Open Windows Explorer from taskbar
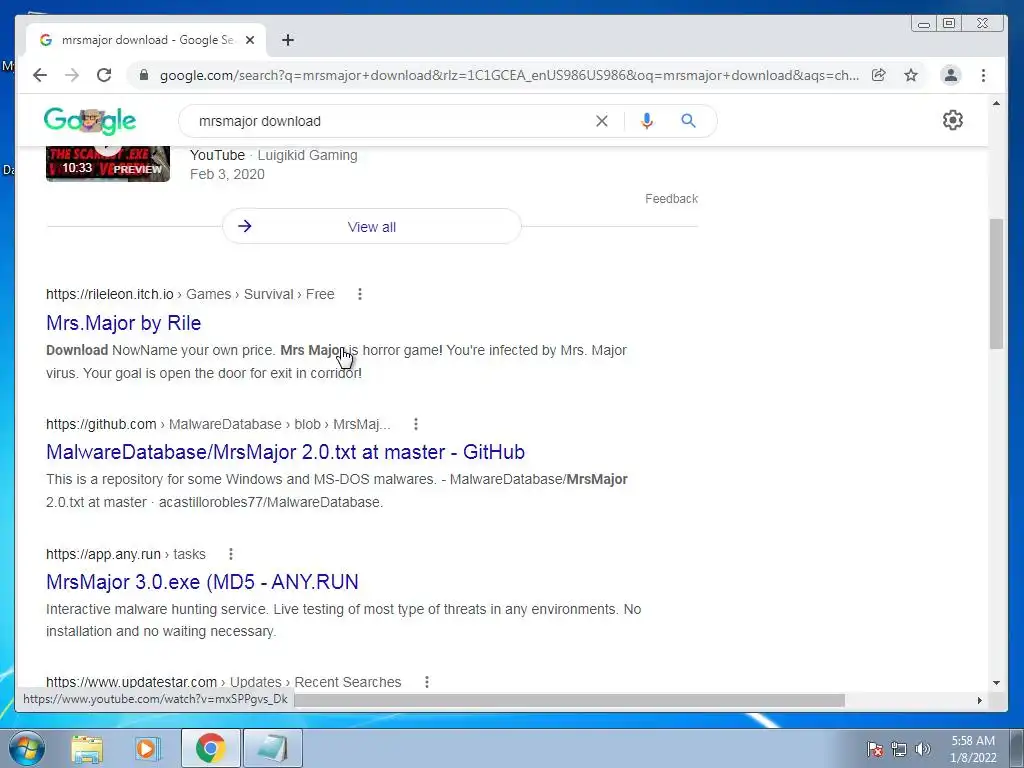 [87, 748]
